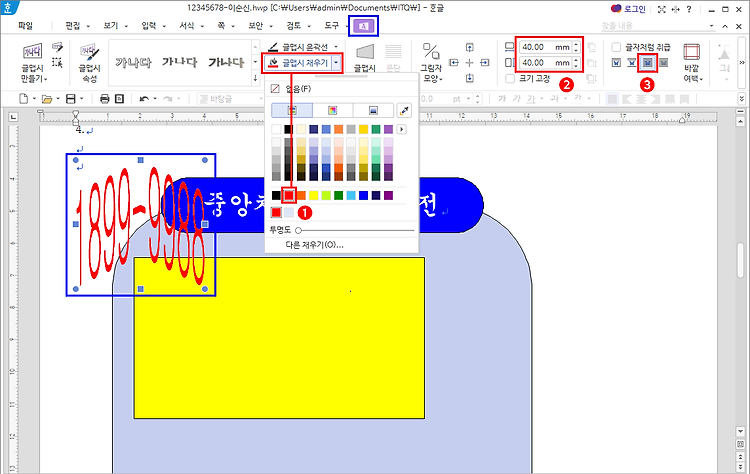Expand the save dropdown arrow
The height and width of the screenshot is (474, 750).
coord(81,99)
